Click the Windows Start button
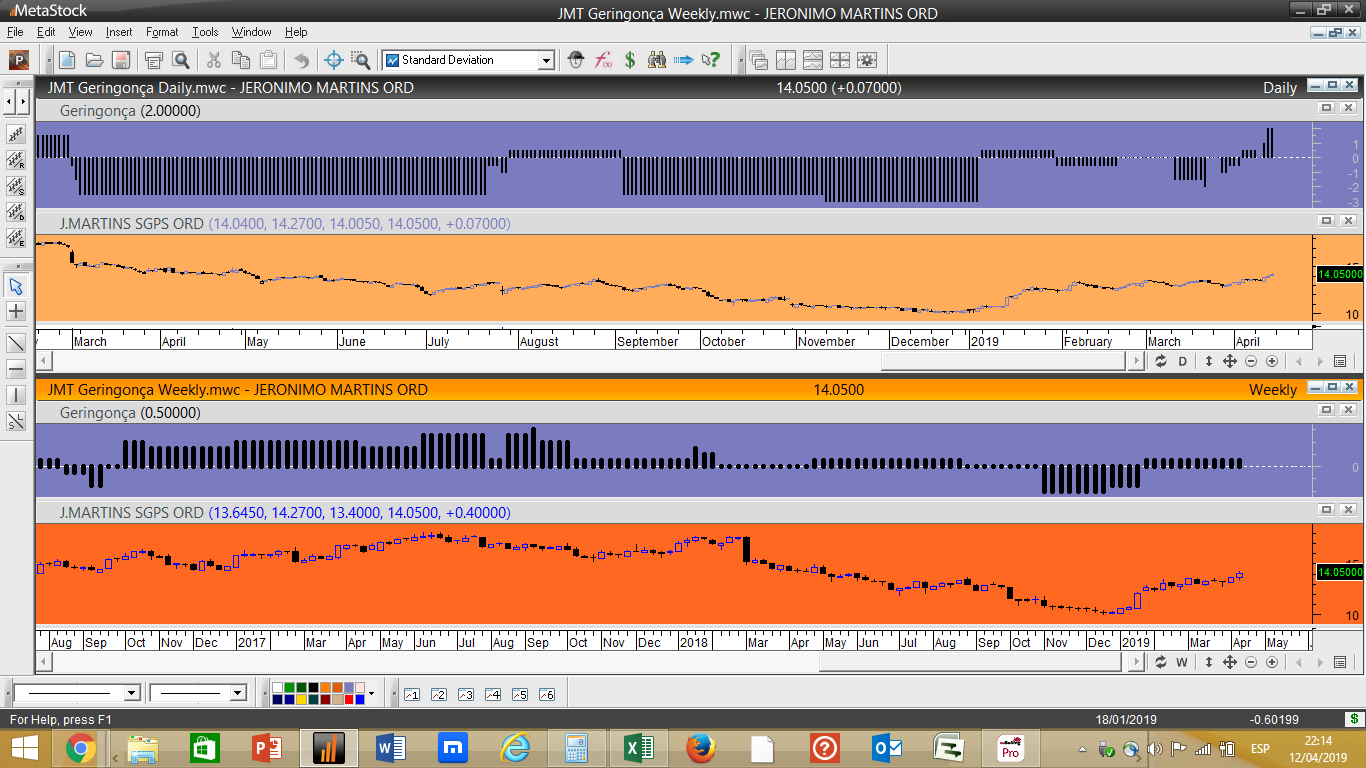1366x768 pixels. 24,747
